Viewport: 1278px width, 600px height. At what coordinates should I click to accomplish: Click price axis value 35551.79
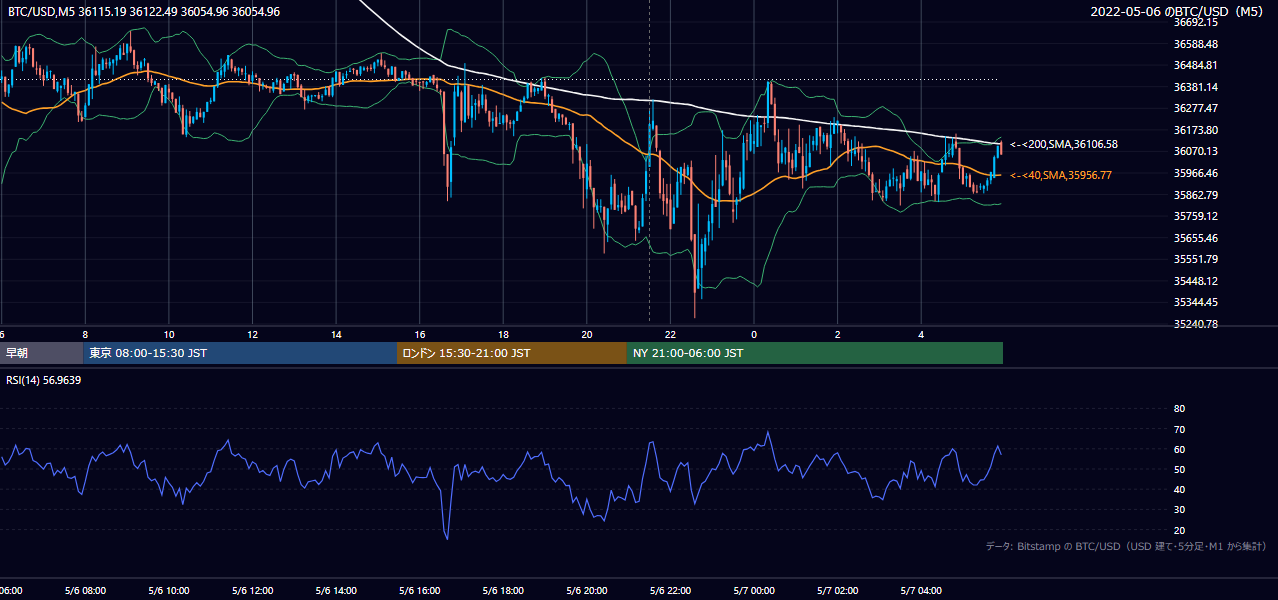[x=1196, y=259]
